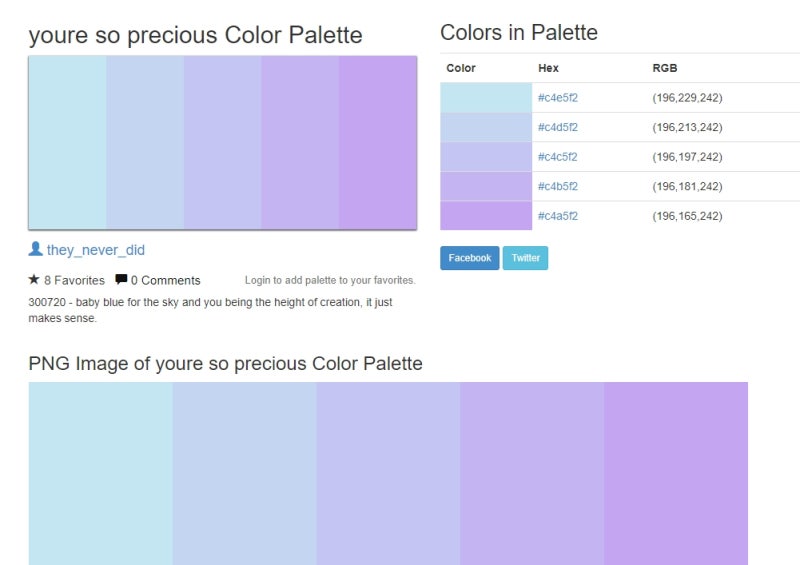This screenshot has width=800, height=565.
Task: Click the comments speech bubble icon
Action: tap(121, 280)
